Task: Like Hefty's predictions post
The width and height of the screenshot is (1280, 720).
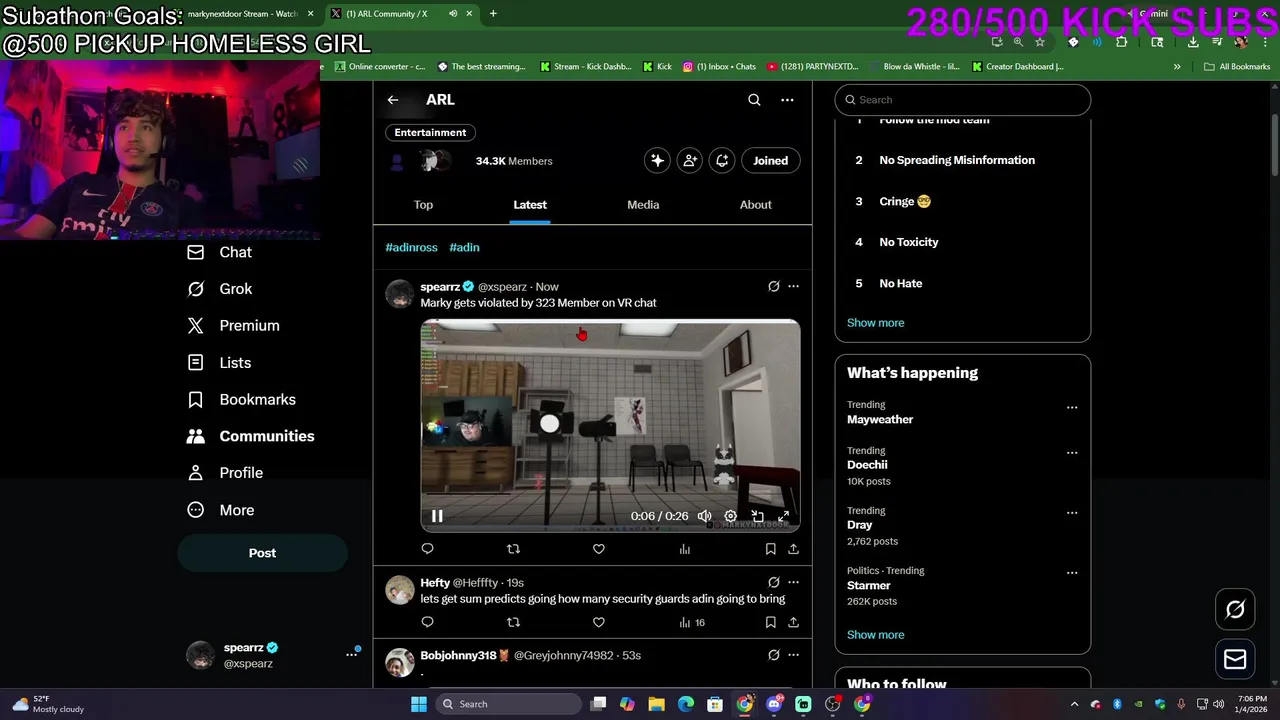Action: pos(599,622)
